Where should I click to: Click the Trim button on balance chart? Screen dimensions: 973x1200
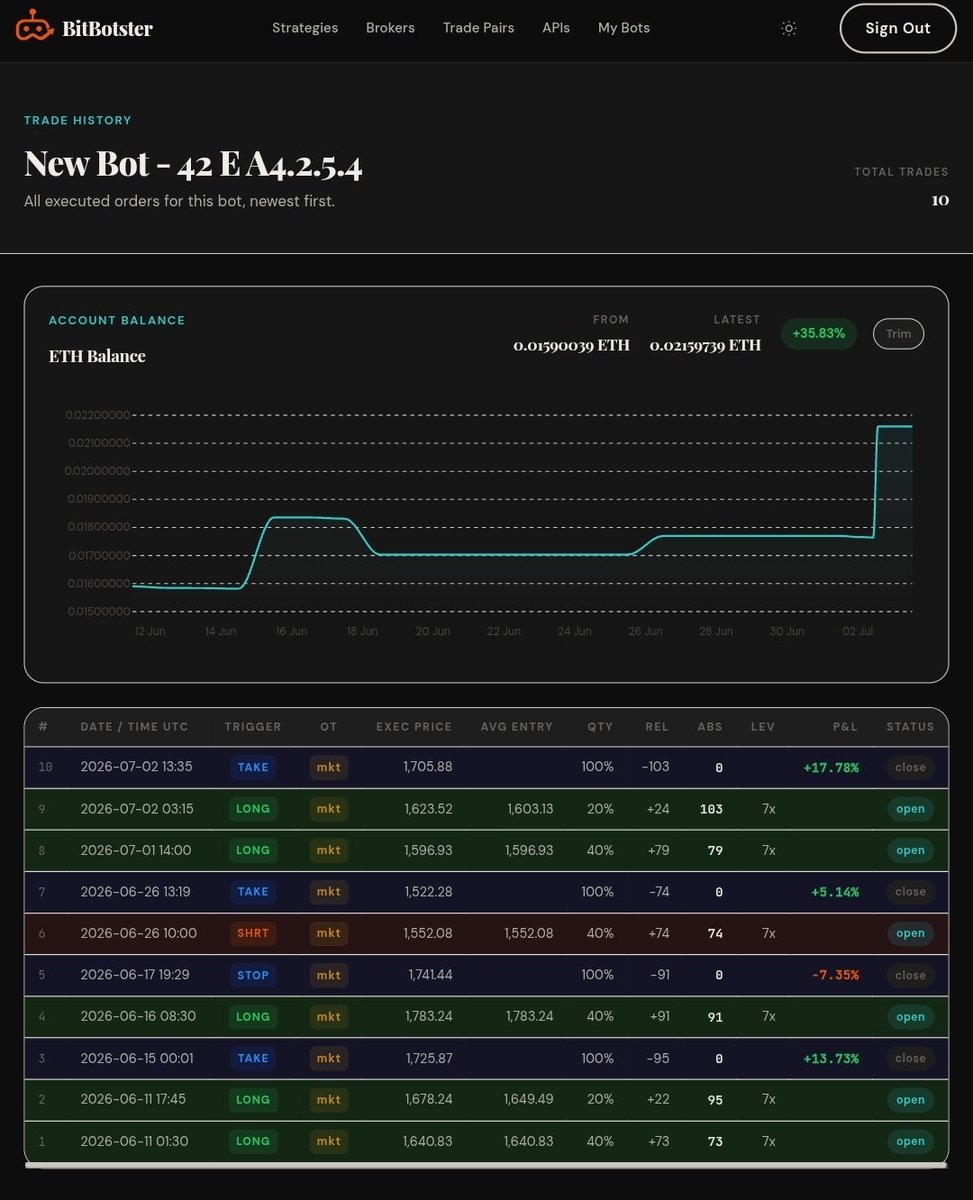(x=898, y=334)
